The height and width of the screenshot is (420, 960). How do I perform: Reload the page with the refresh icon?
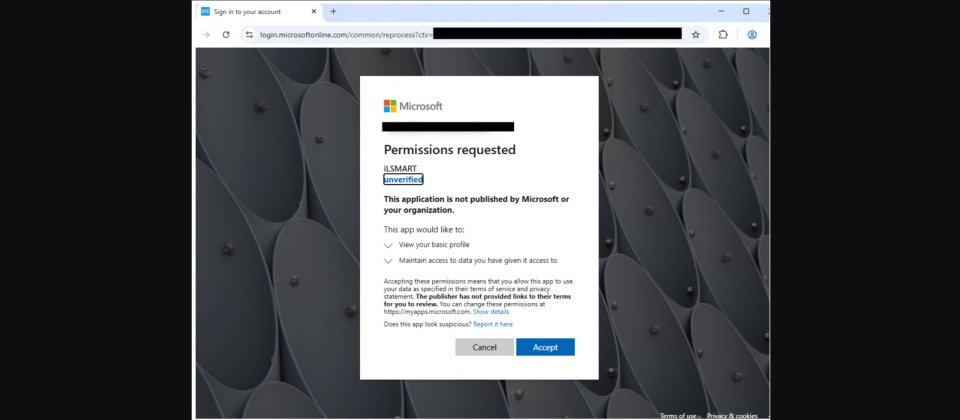[226, 34]
